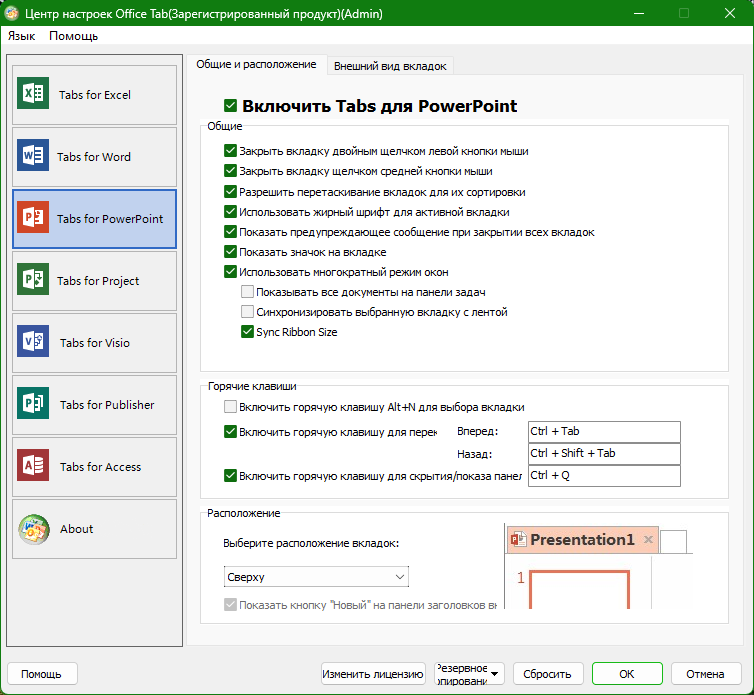Click the Изменить лицензию button
Screen dimensions: 754x695
click(x=373, y=674)
